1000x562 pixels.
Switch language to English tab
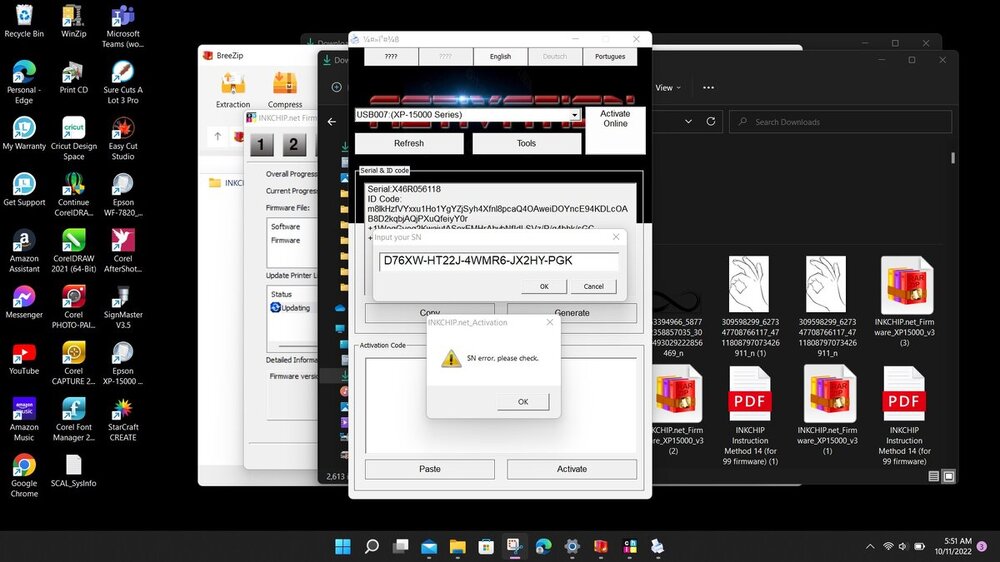click(x=500, y=56)
